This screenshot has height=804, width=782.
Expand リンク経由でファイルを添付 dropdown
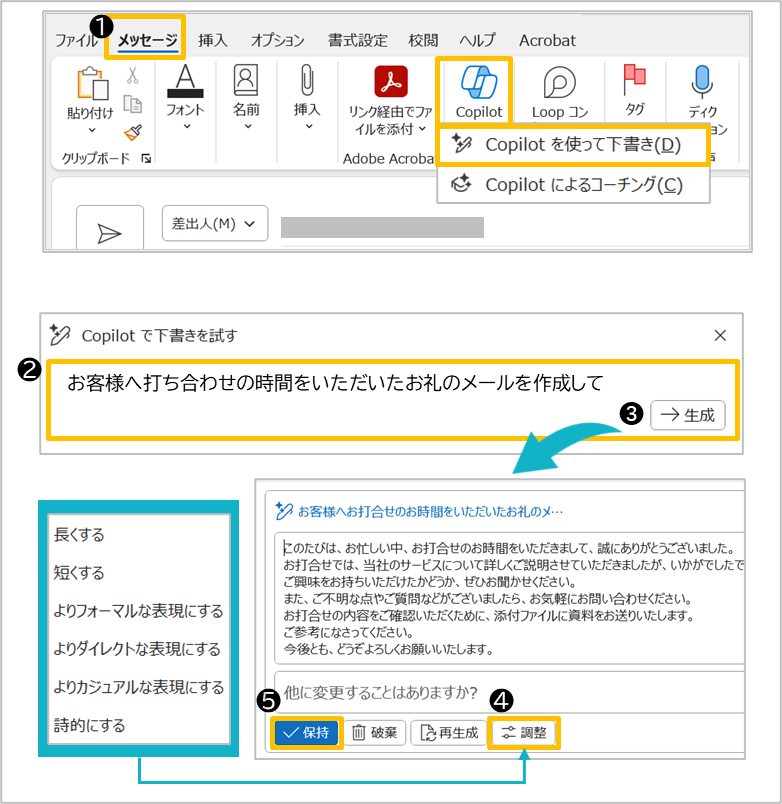click(x=422, y=128)
